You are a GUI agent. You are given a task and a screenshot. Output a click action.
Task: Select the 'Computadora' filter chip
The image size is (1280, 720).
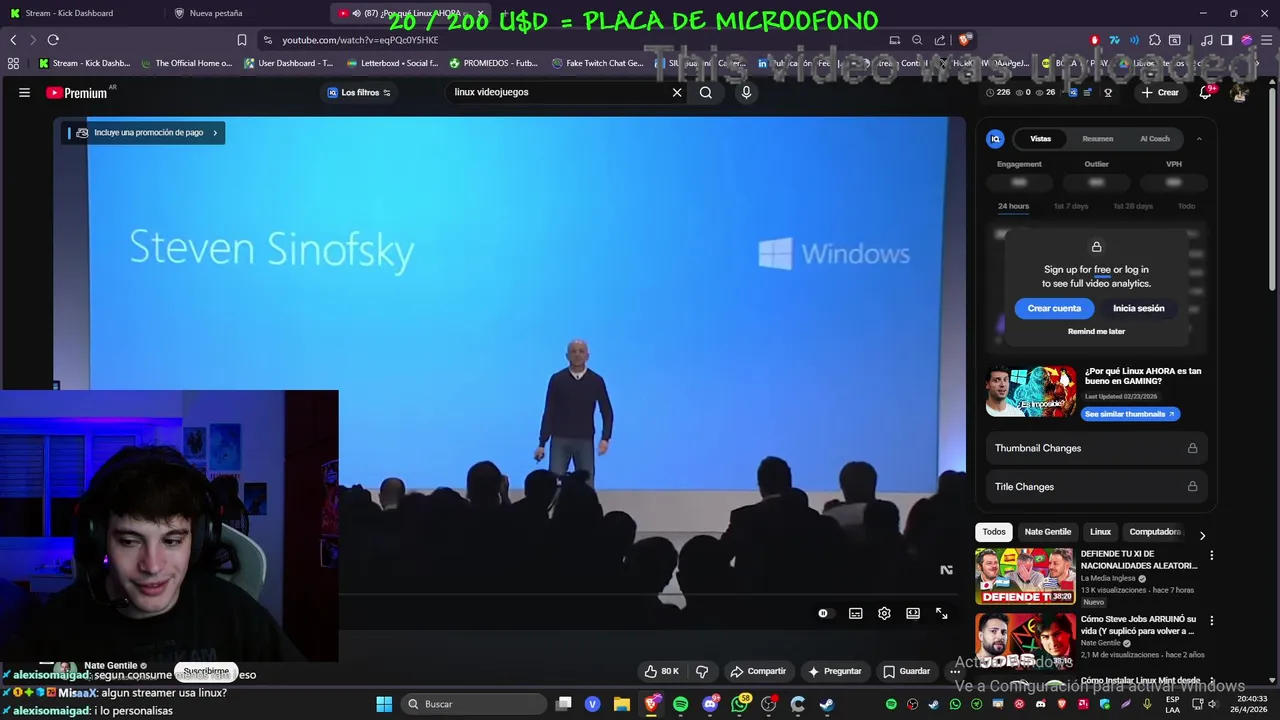coord(1155,532)
